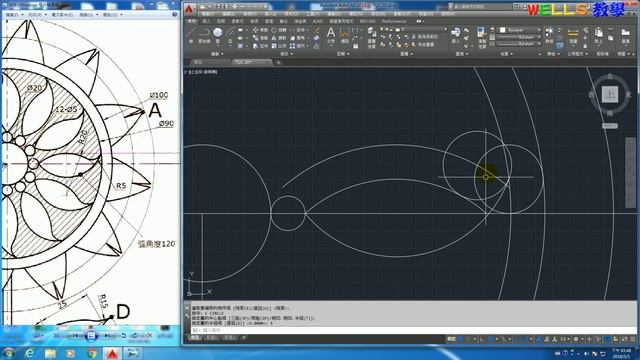640x360 pixels.
Task: Toggle ortho mode in status bar
Action: pyautogui.click(x=482, y=339)
